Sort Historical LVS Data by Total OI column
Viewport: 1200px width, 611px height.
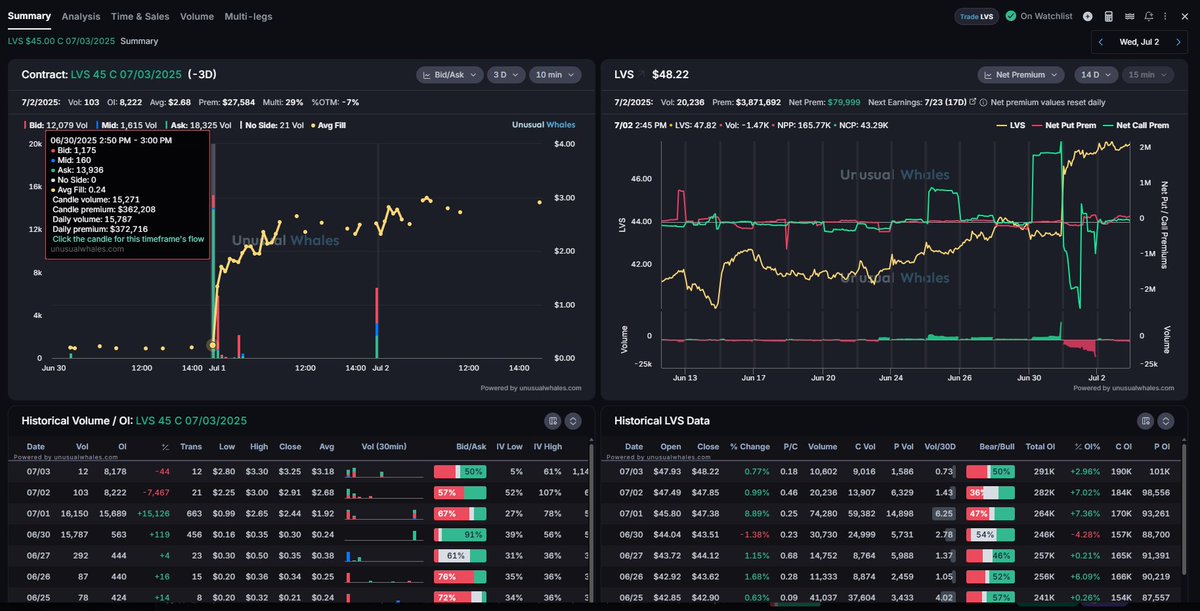coord(1041,447)
